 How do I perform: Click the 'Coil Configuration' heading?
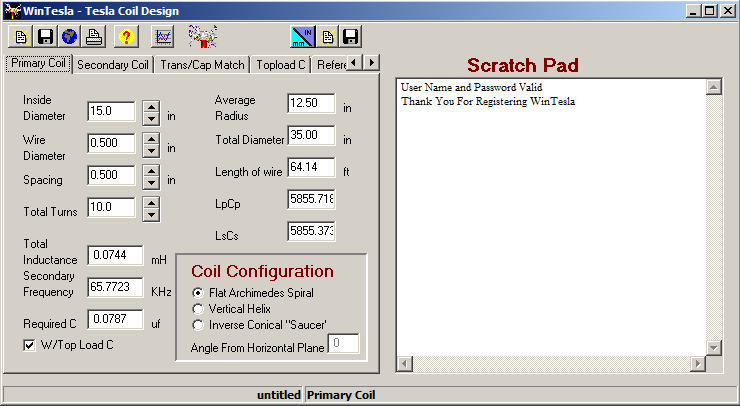coord(262,271)
